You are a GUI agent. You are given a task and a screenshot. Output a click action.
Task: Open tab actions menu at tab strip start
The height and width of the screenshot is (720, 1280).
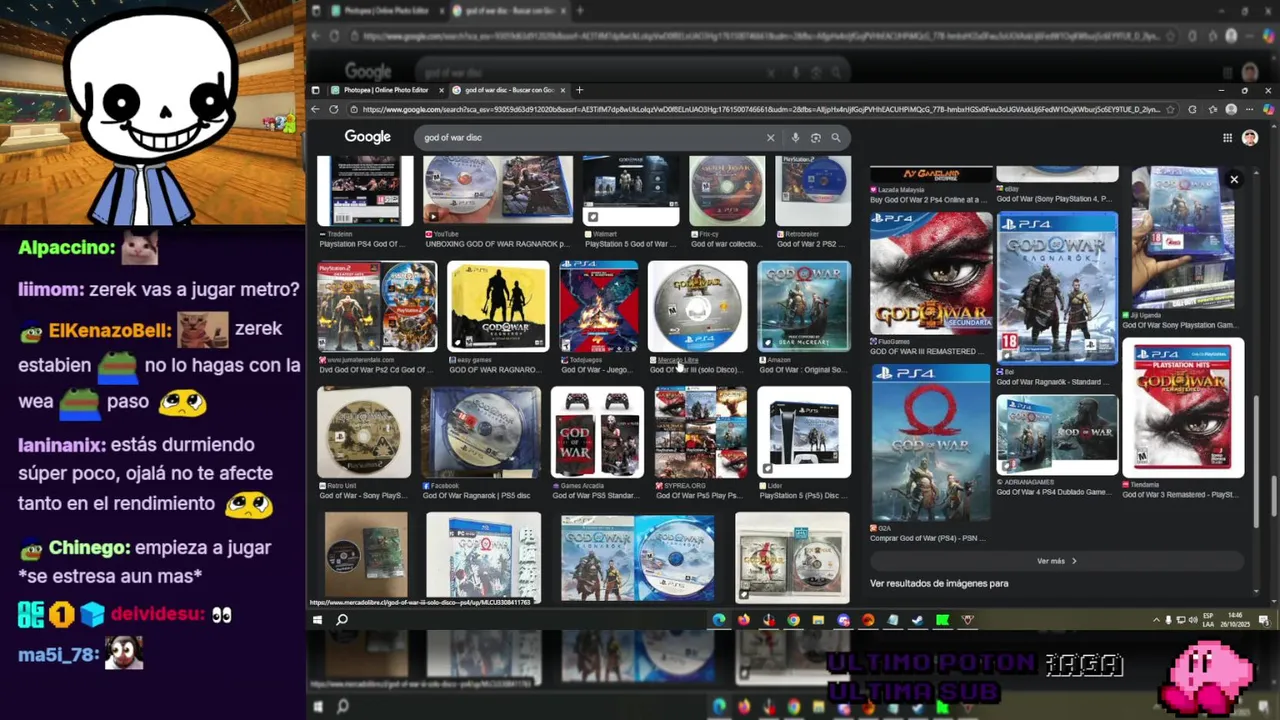(x=316, y=90)
